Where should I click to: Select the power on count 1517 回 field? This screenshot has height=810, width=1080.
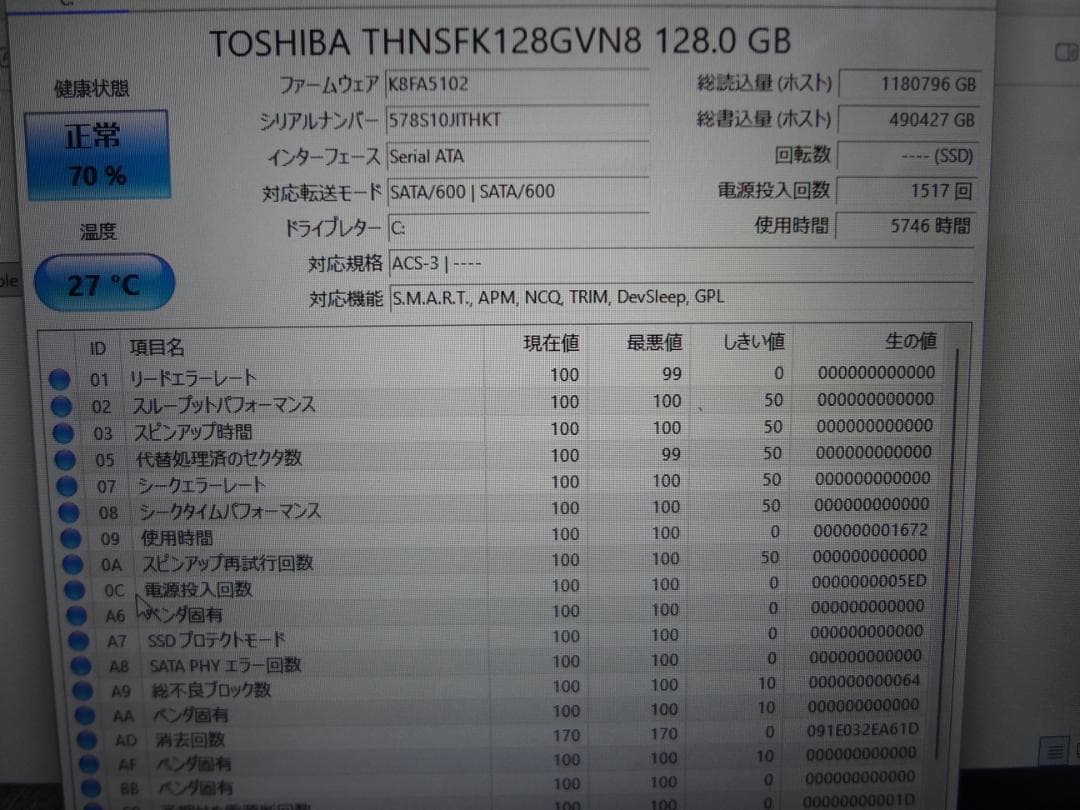point(906,191)
